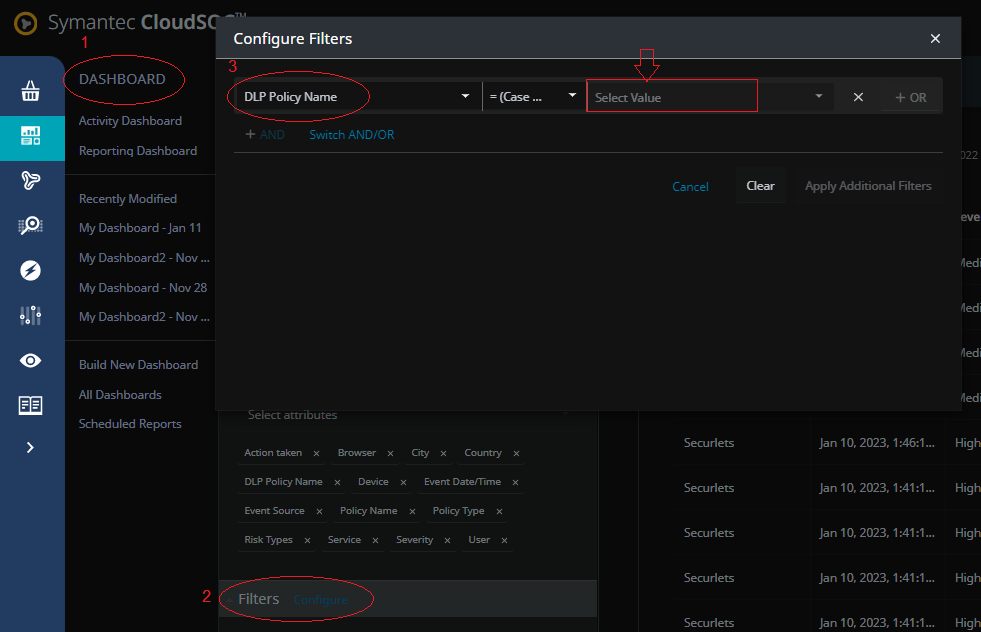
Task: Click the basket icon in sidebar
Action: pos(31,92)
